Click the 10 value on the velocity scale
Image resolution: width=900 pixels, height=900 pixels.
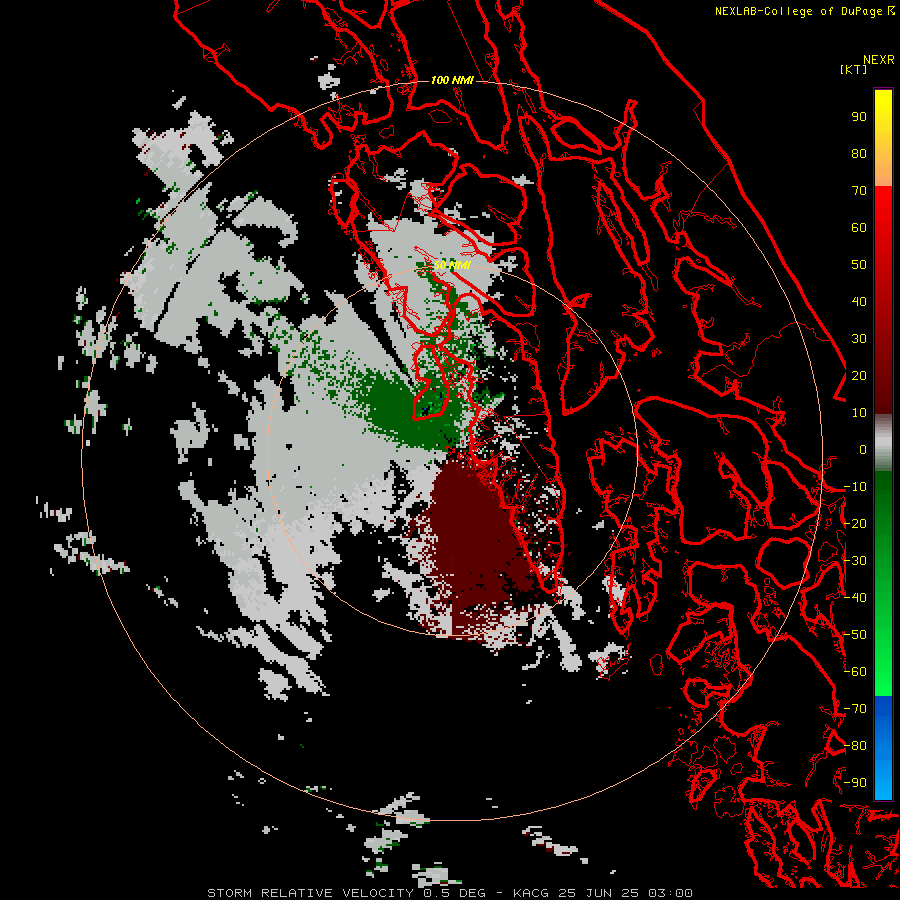coord(859,413)
